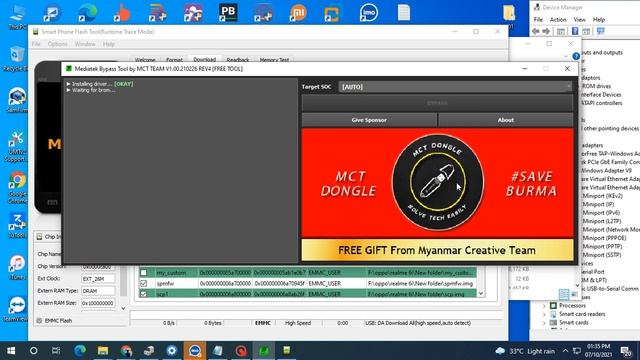Screen dimensions: 640x360
Task: Open the Microsoft Edge desktop shortcut
Action: (x=87, y=13)
